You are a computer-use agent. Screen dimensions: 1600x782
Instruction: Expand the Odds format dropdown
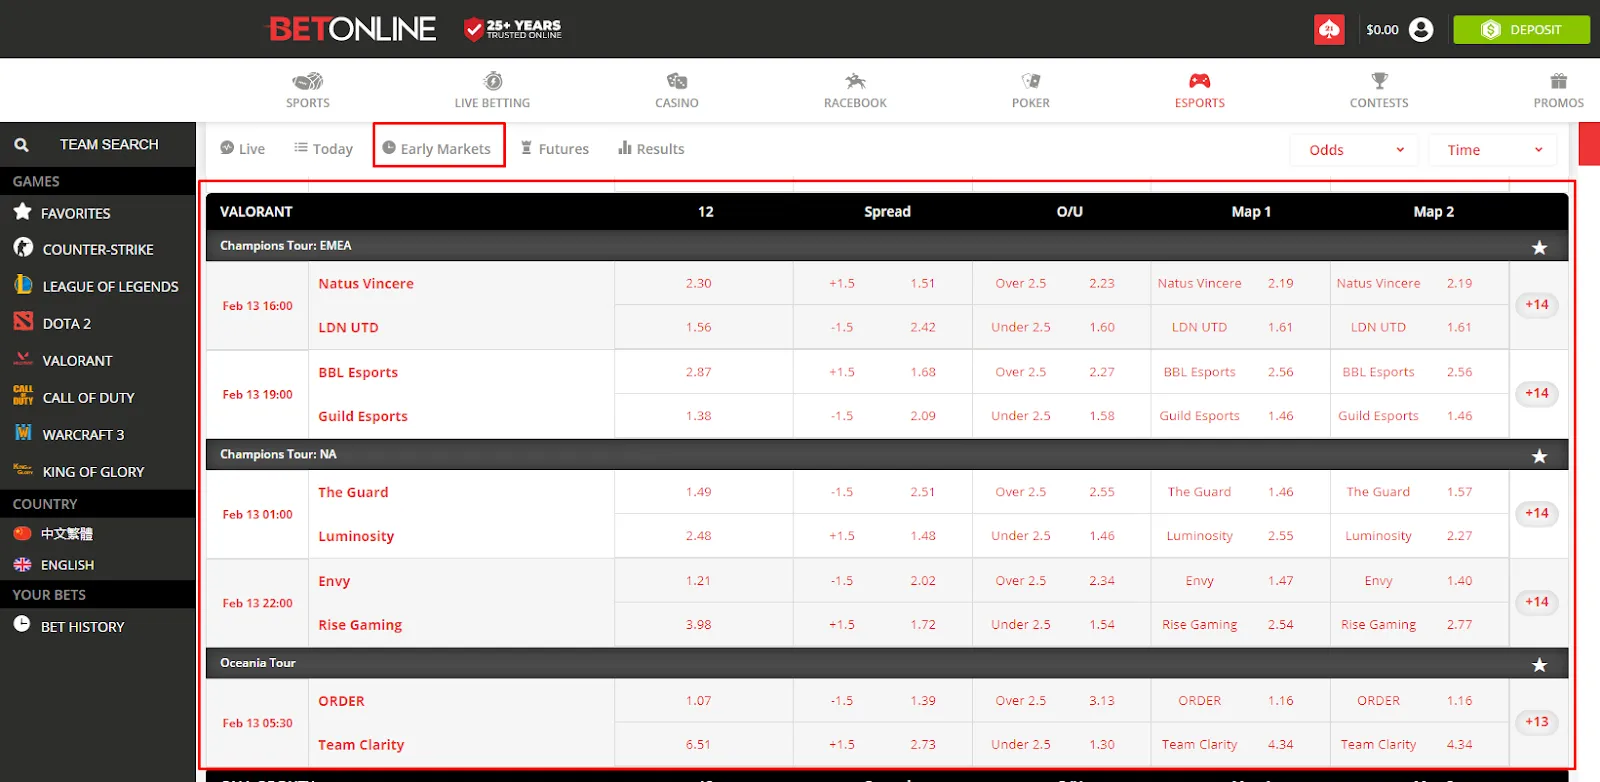1355,150
